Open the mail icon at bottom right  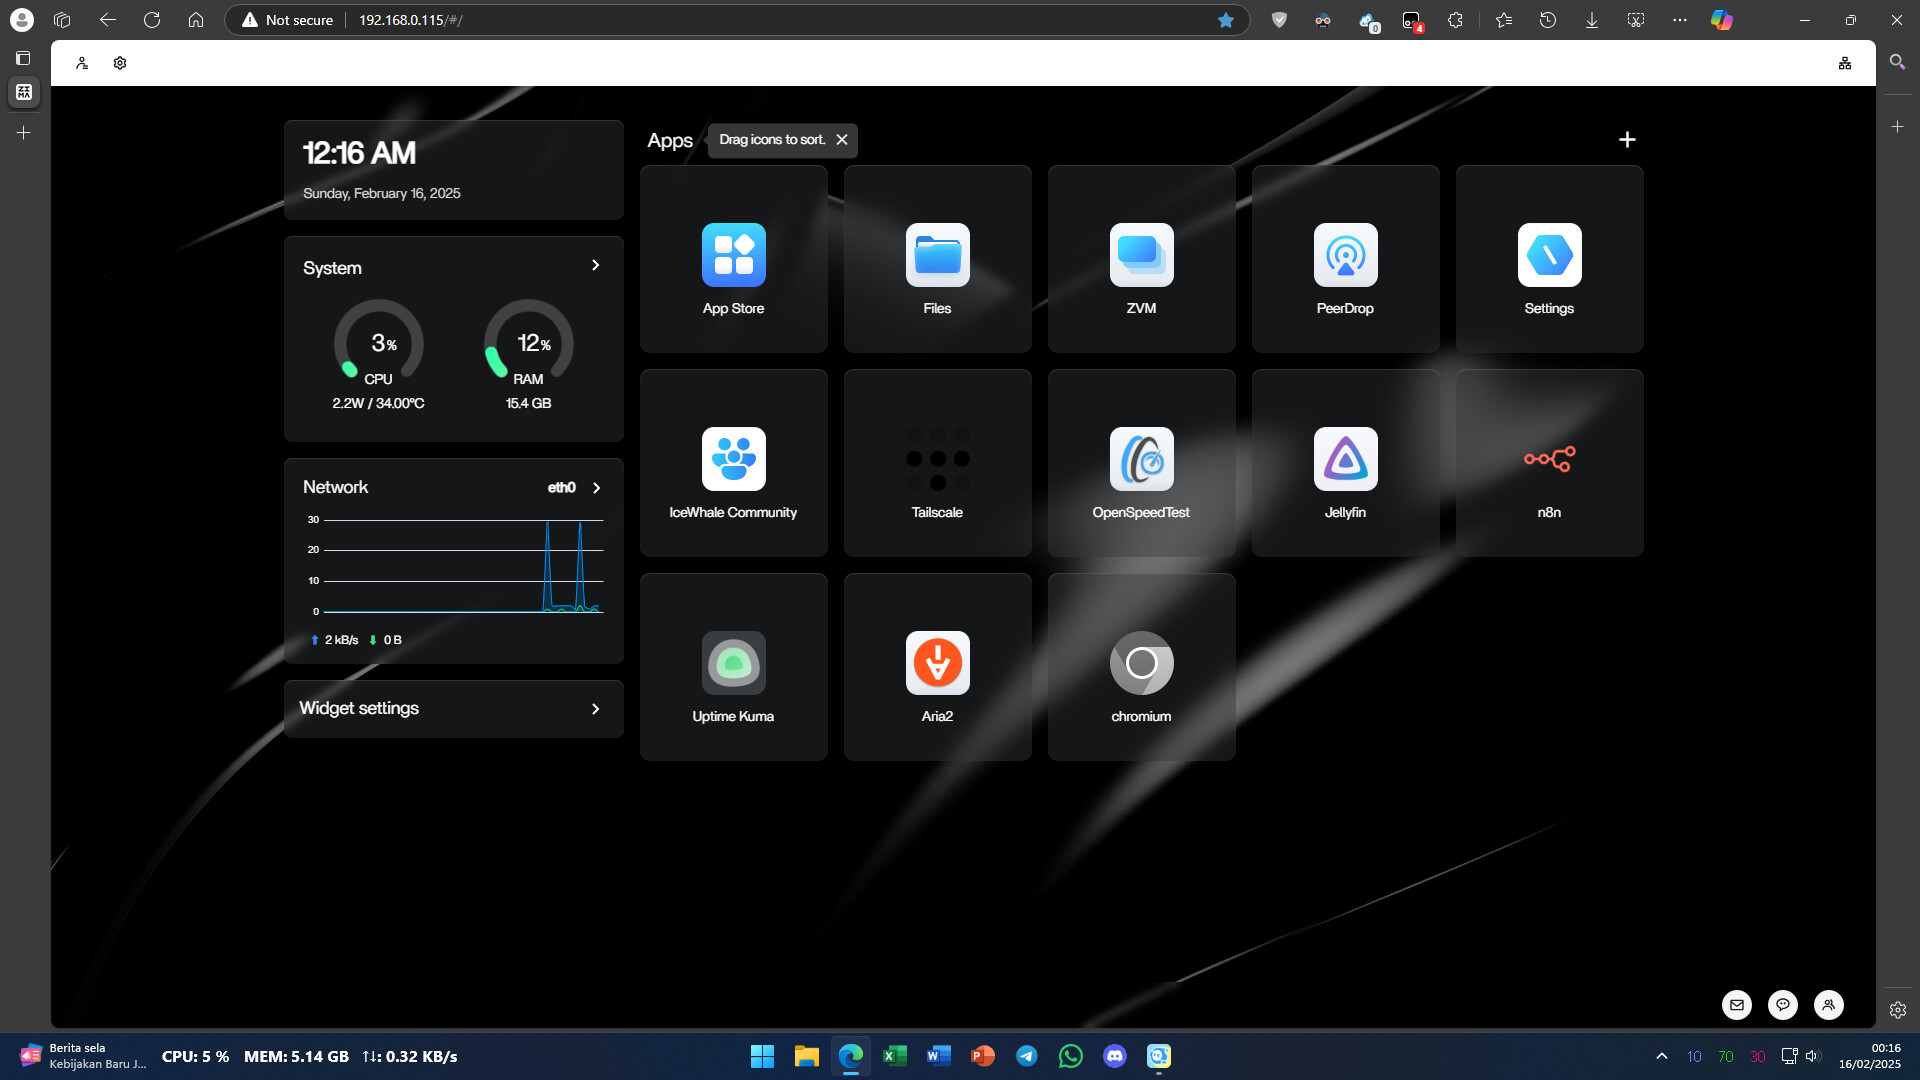pos(1737,1005)
